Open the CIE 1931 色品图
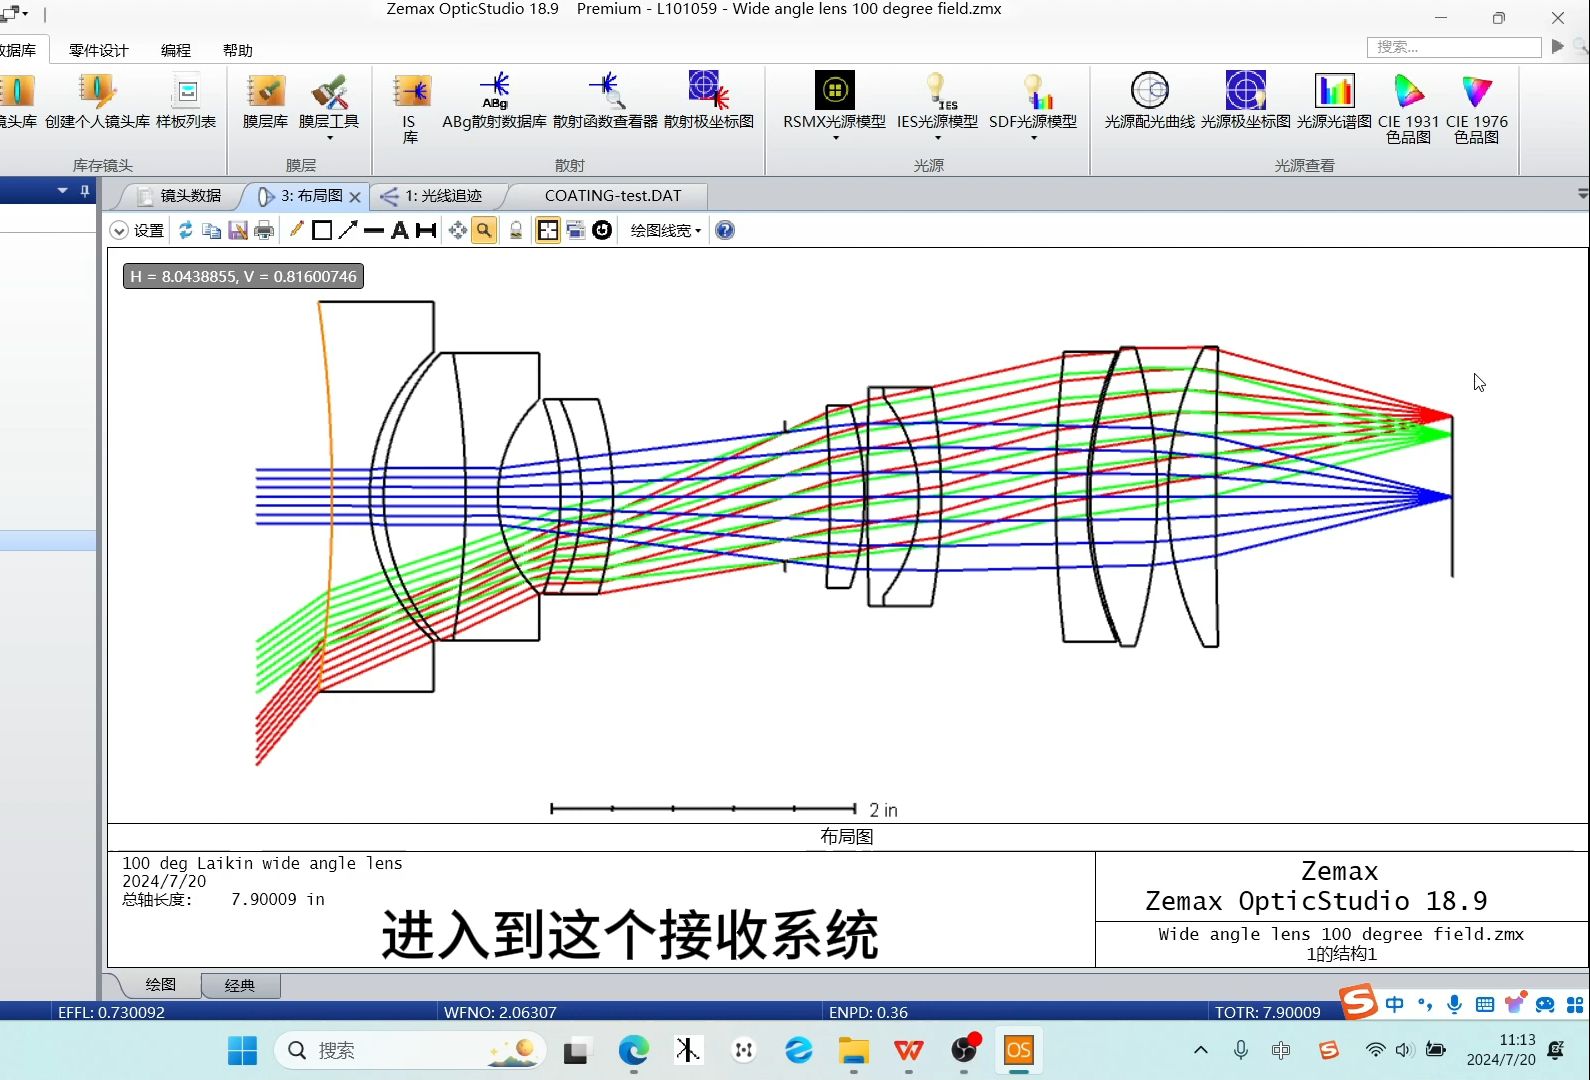The width and height of the screenshot is (1590, 1080). [x=1408, y=108]
